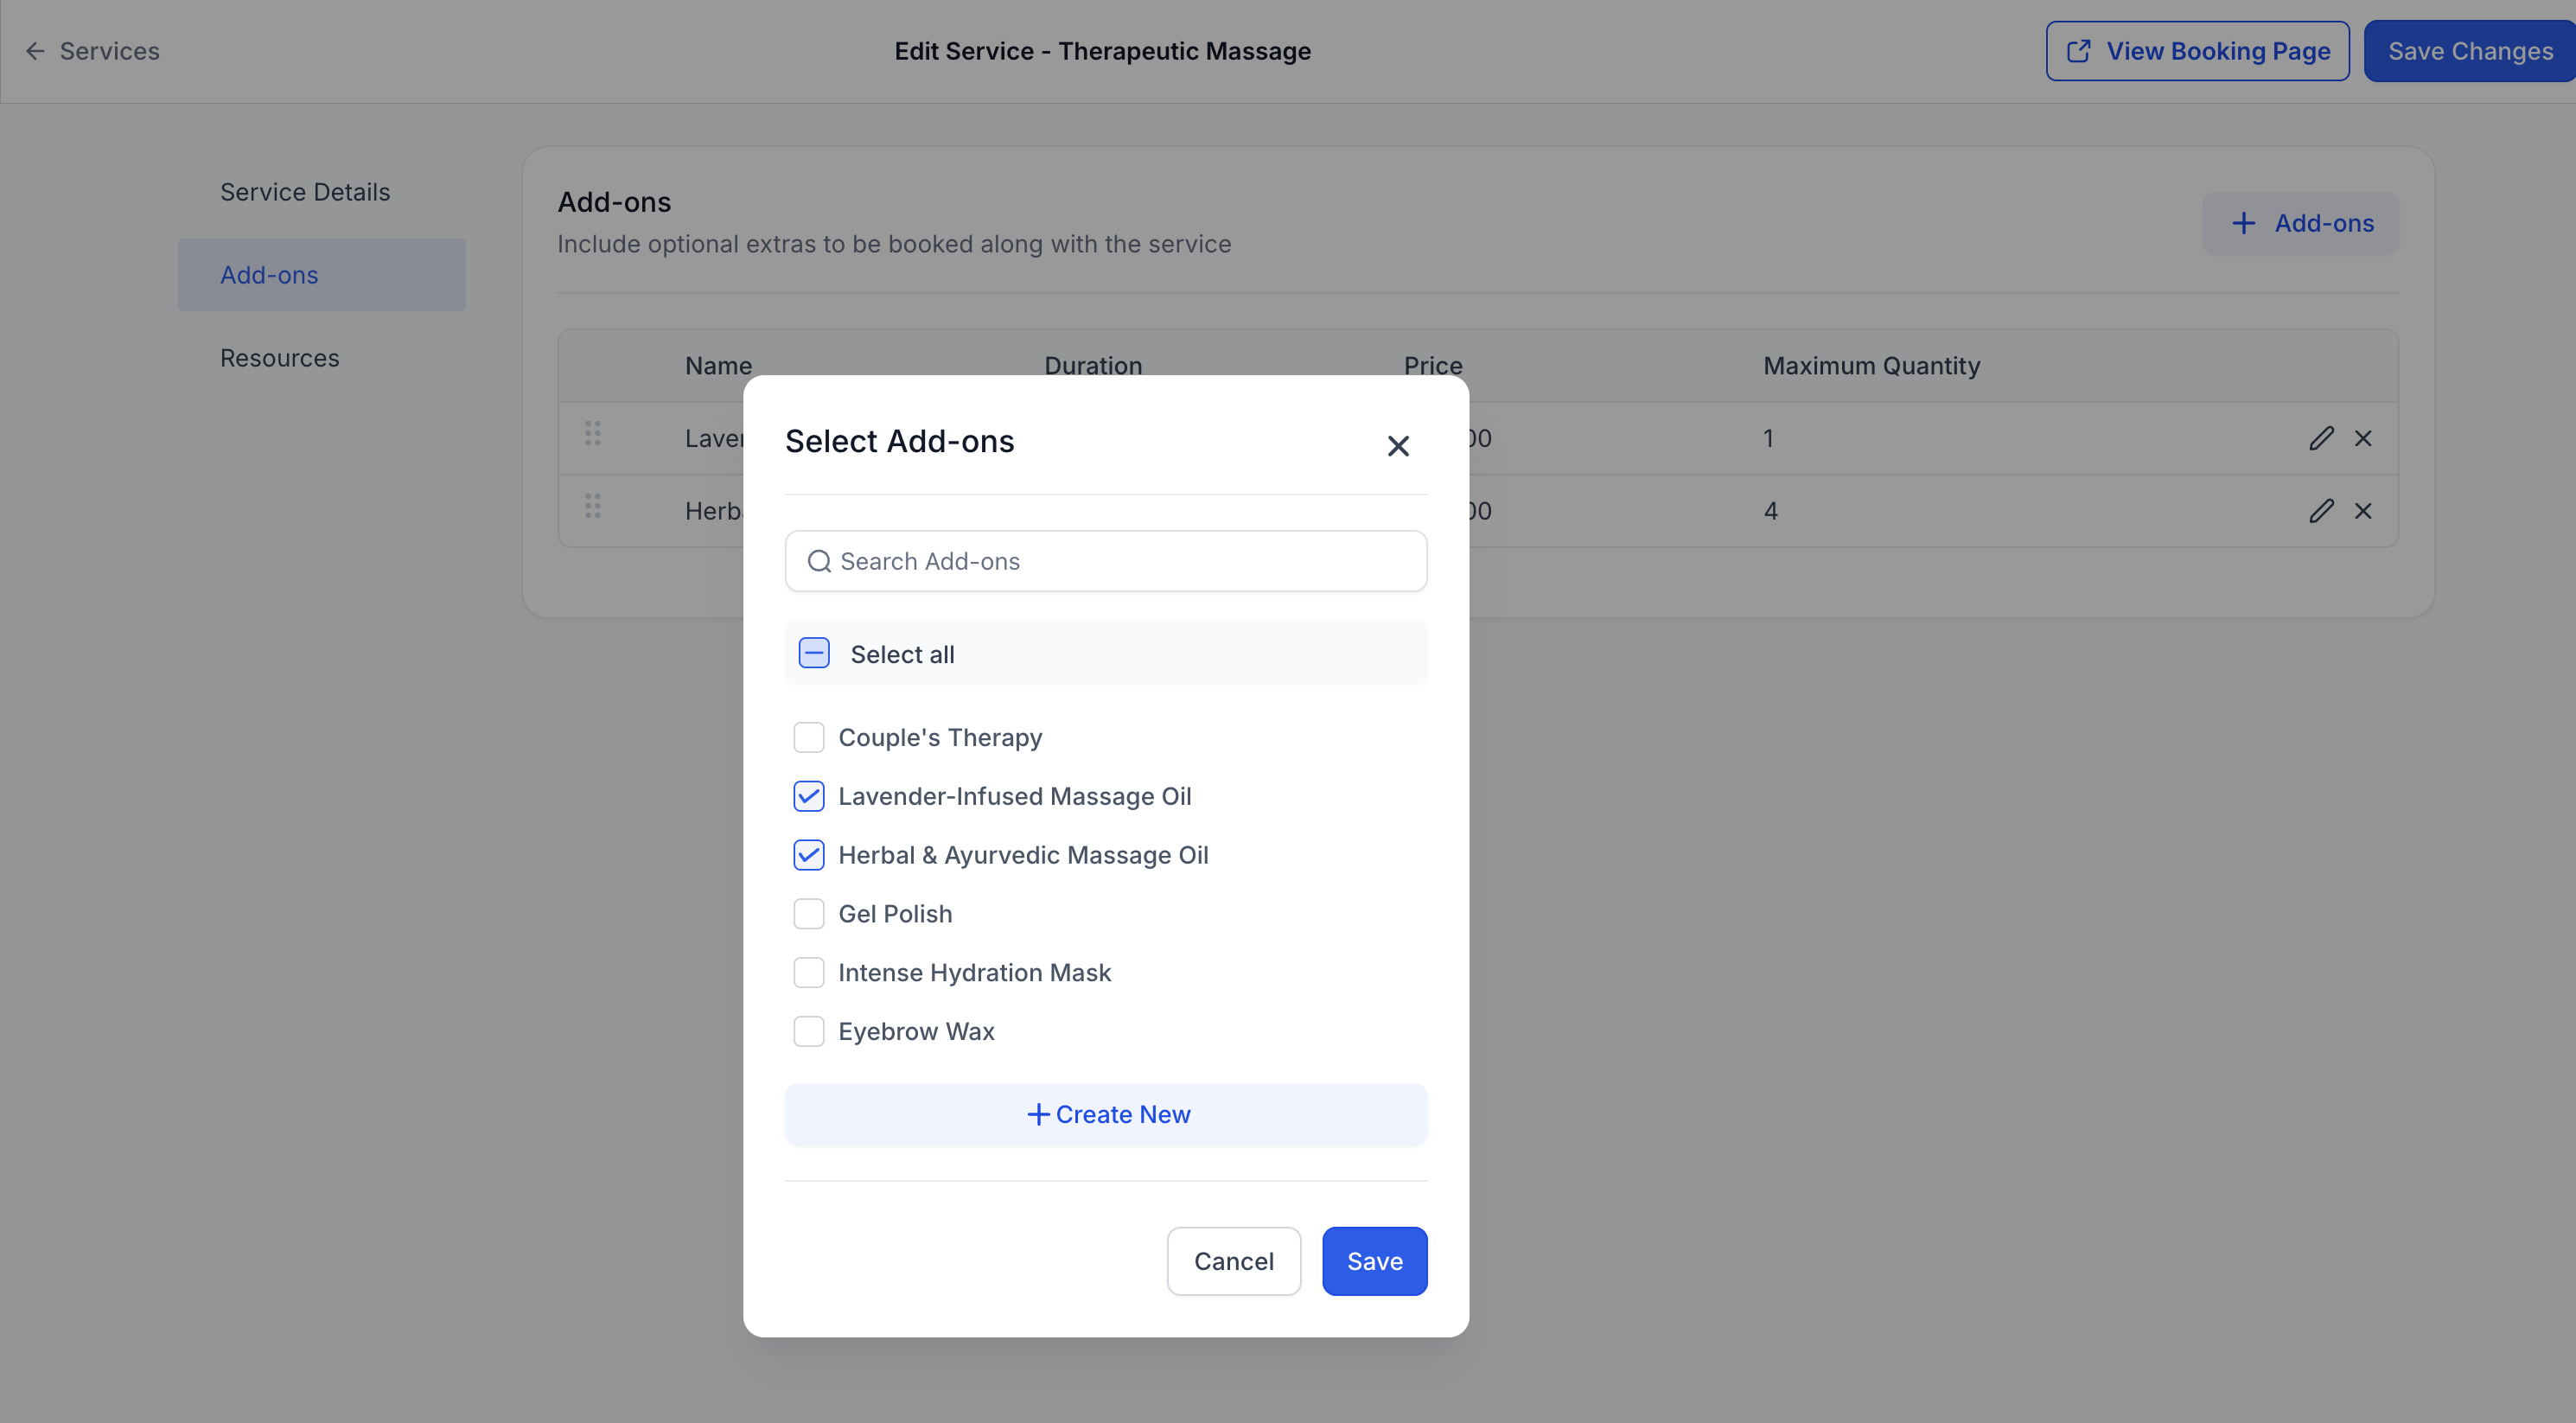The height and width of the screenshot is (1423, 2576).
Task: Close the Select Add-ons dialog
Action: coord(1397,446)
